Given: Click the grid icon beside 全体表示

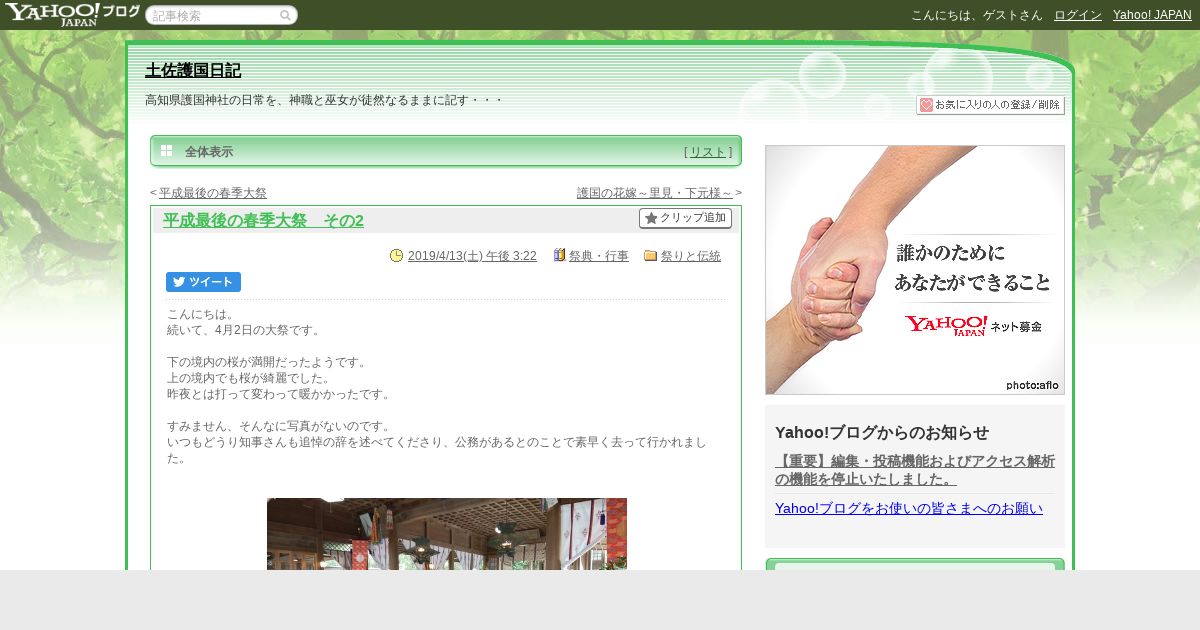Looking at the screenshot, I should tap(166, 151).
